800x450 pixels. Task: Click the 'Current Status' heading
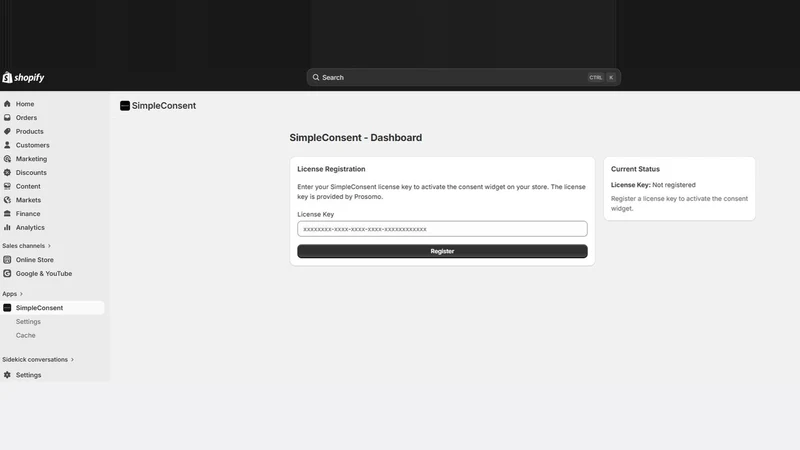click(x=635, y=169)
